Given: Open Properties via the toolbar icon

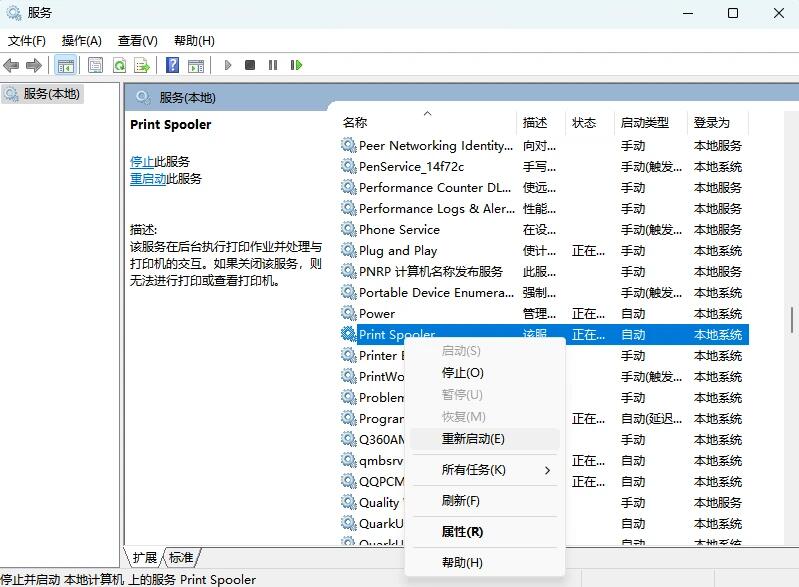Looking at the screenshot, I should 95,65.
